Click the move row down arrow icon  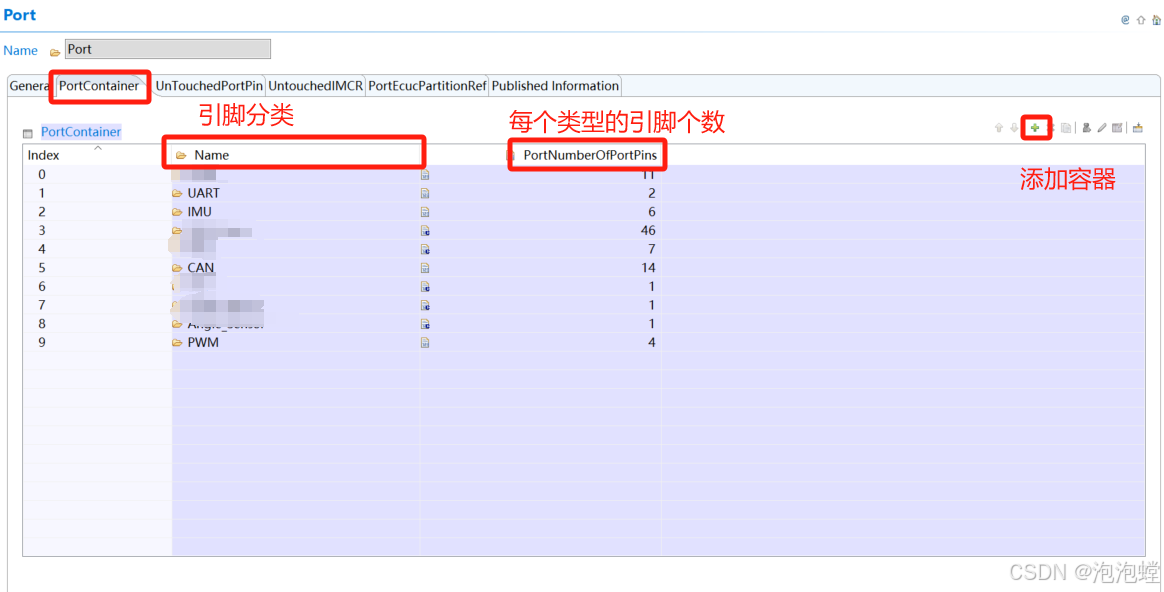coord(1013,128)
